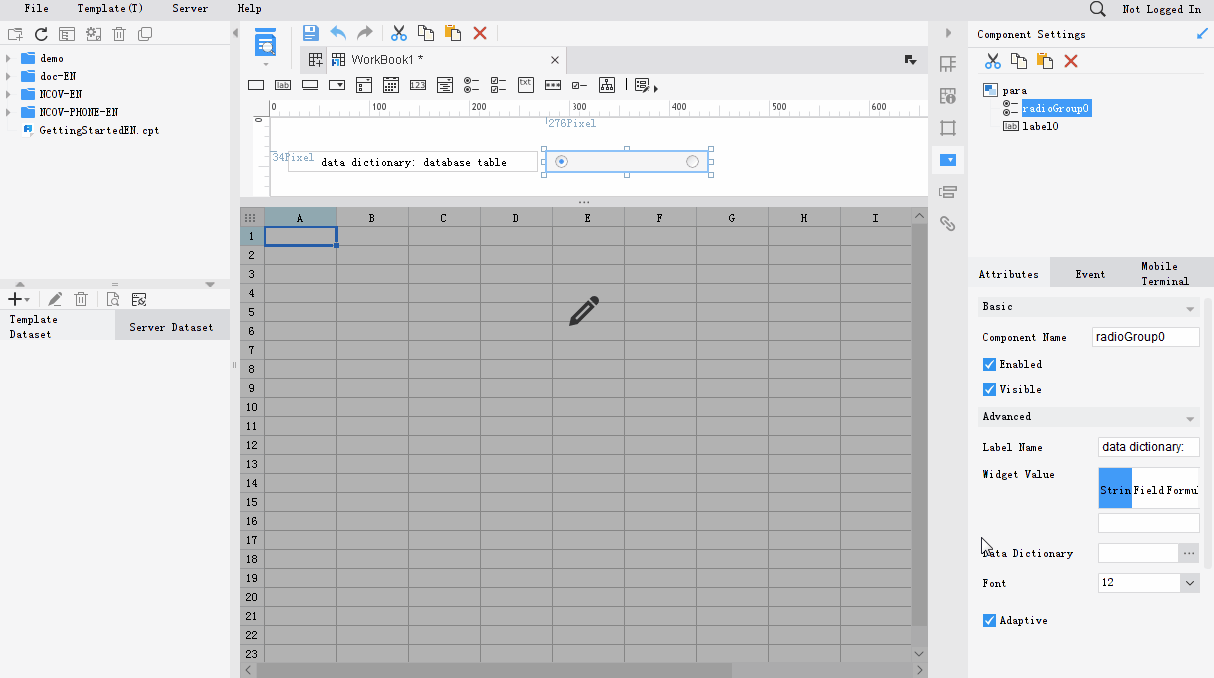The height and width of the screenshot is (678, 1214).
Task: Click the Redo arrow in the toolbar
Action: point(364,33)
